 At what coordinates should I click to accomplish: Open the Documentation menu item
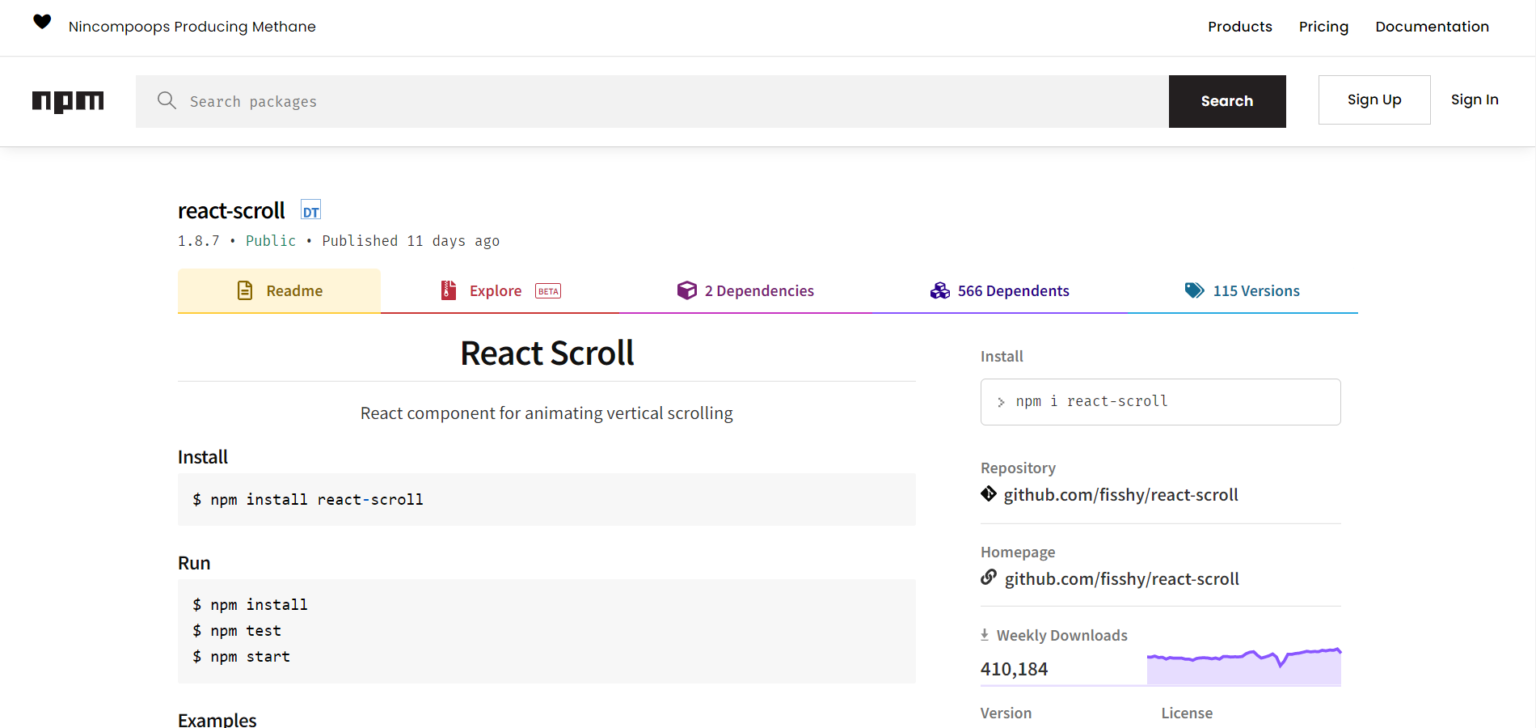tap(1432, 26)
